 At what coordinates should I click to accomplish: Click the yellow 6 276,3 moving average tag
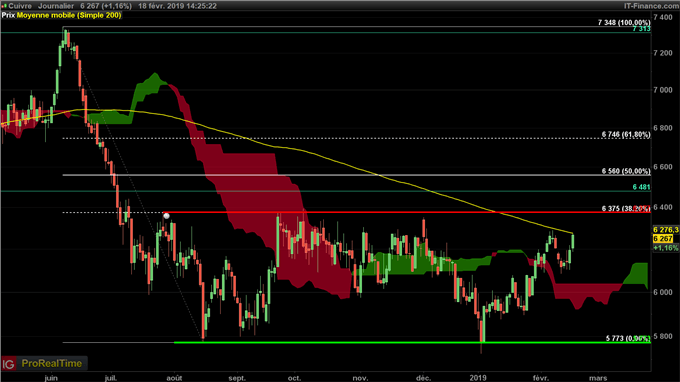click(666, 230)
